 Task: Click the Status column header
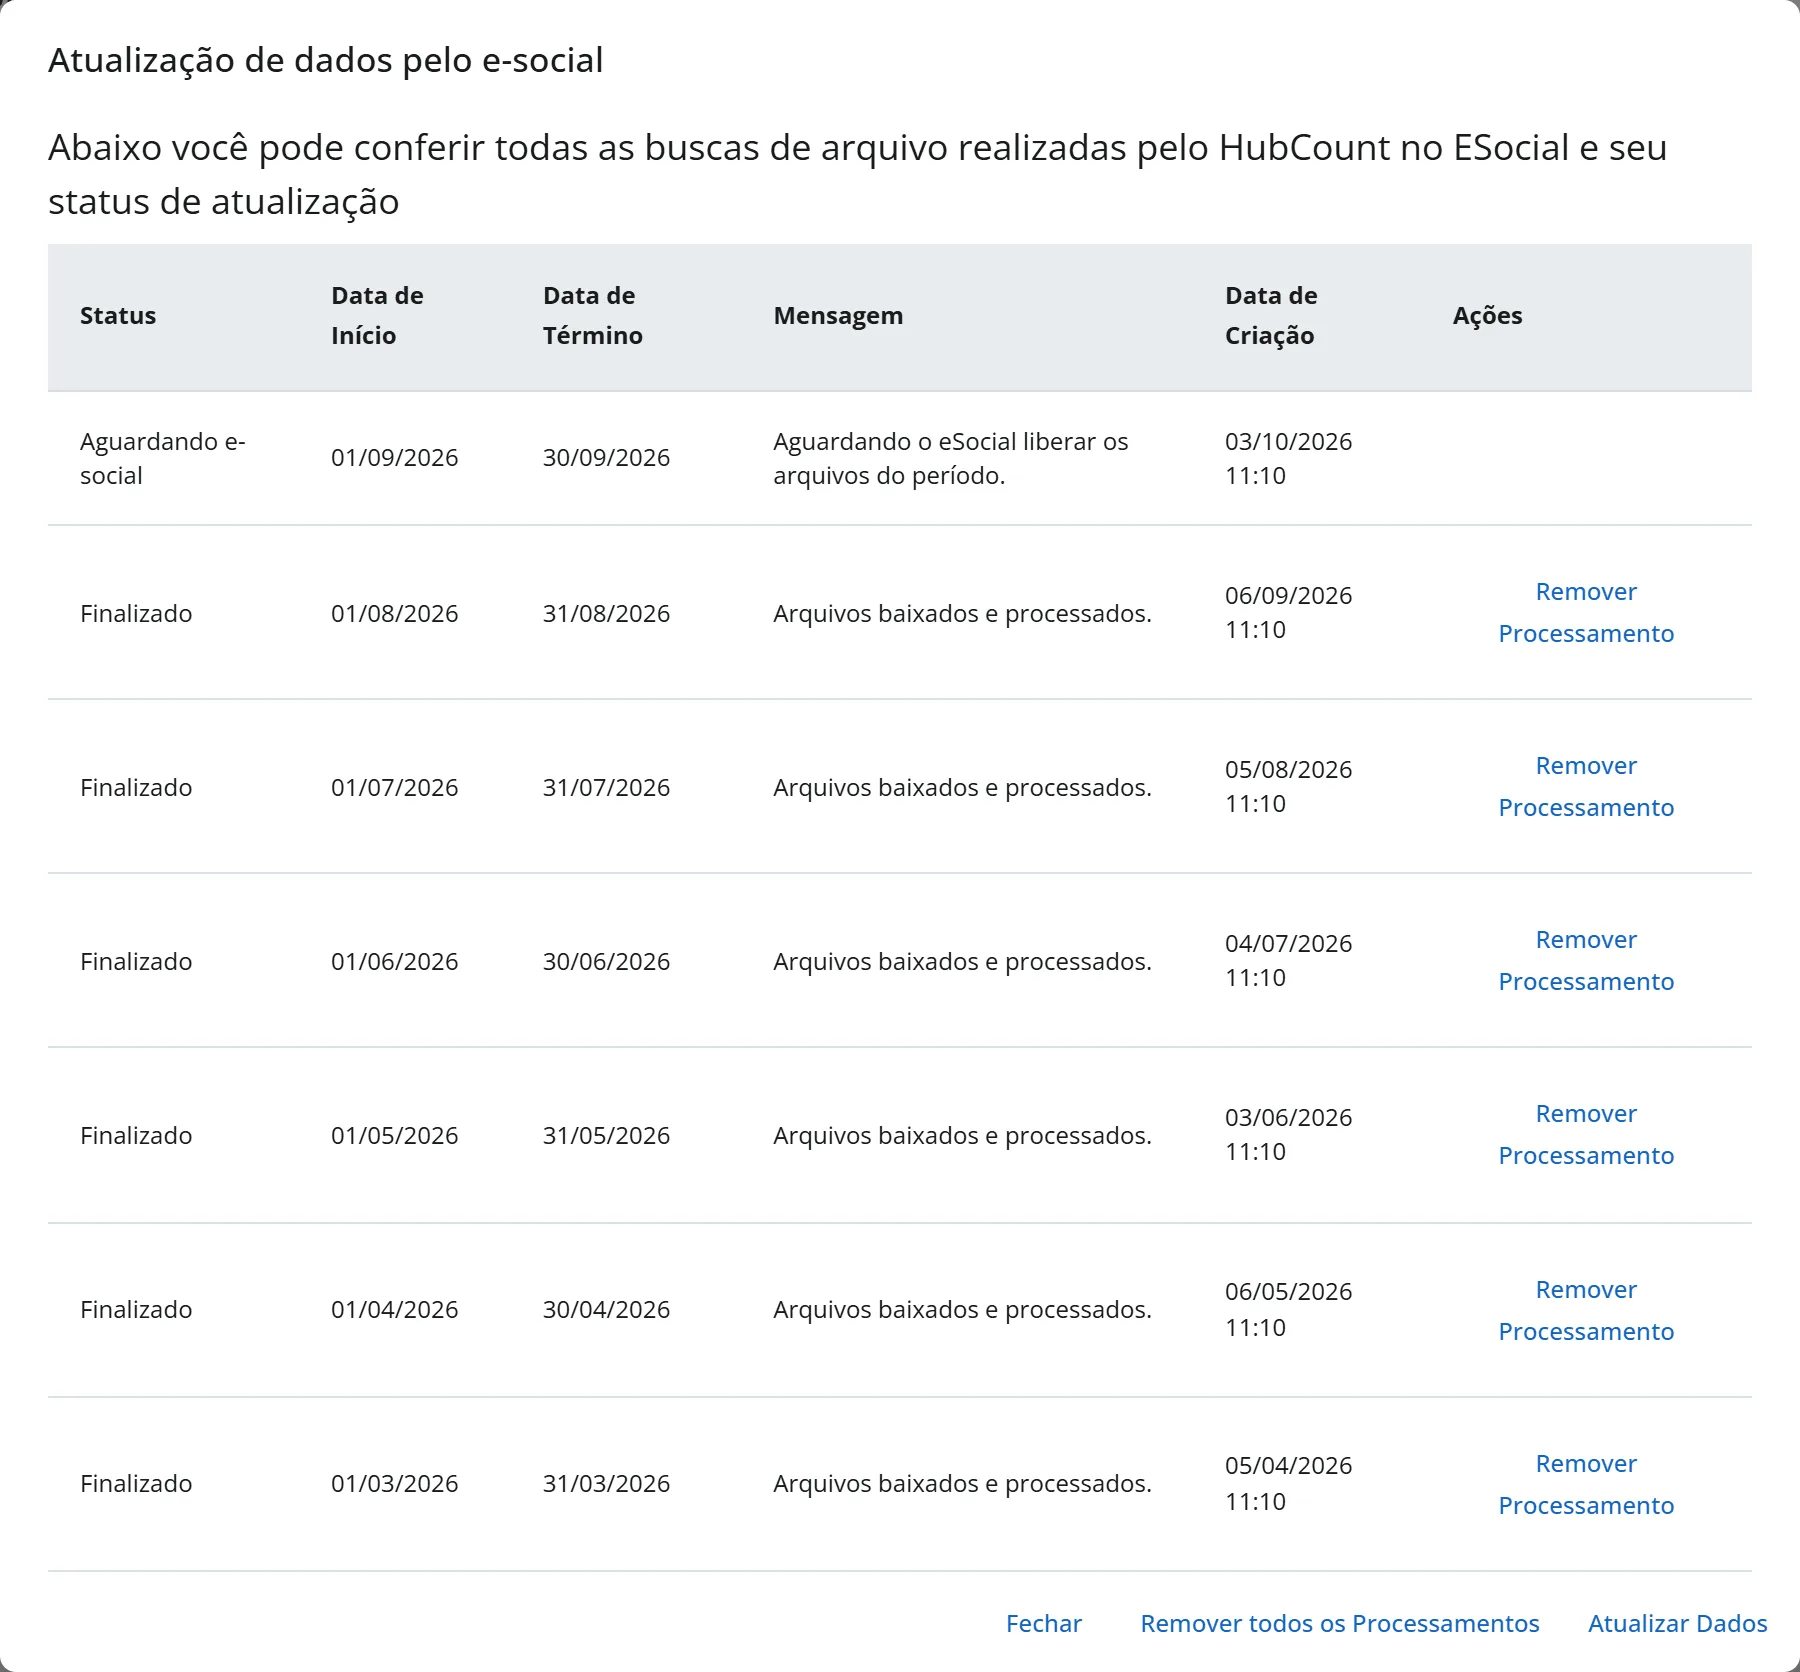118,316
